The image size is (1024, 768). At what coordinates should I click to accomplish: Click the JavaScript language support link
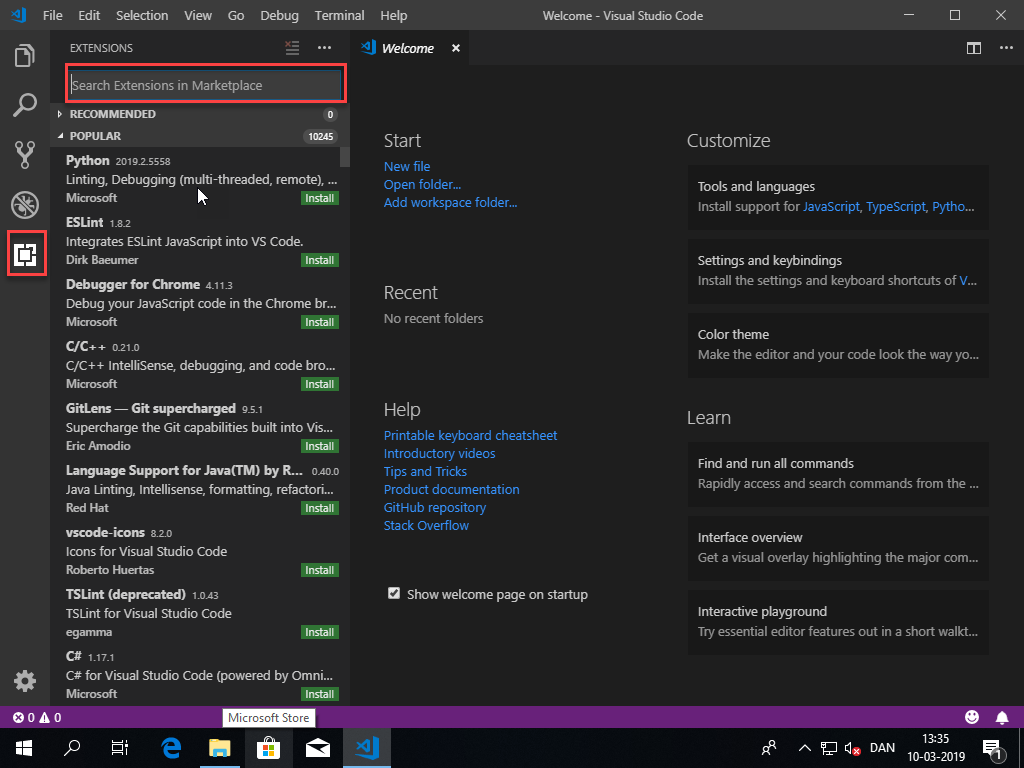point(831,207)
